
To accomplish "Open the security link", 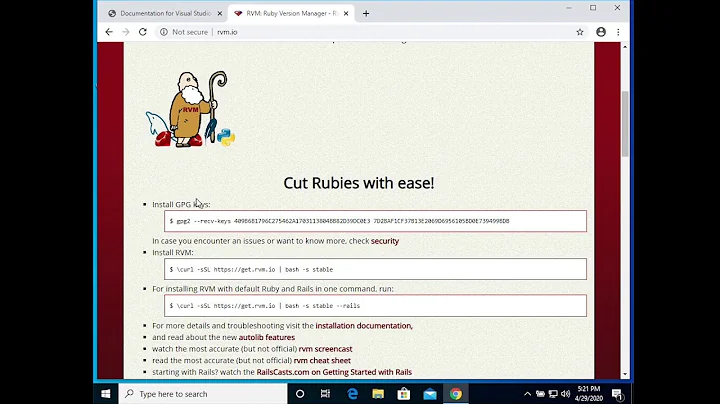I will click(x=385, y=241).
